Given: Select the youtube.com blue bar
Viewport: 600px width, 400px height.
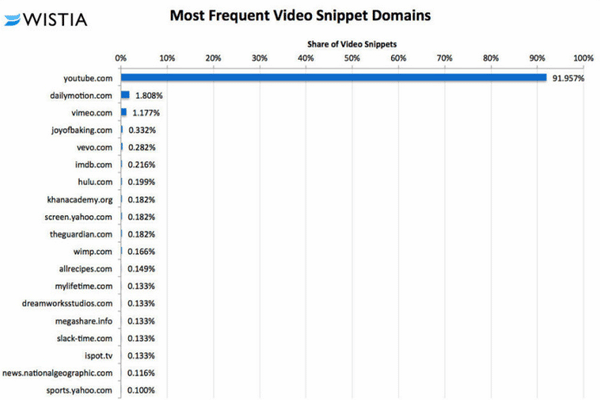Looking at the screenshot, I should 334,78.
